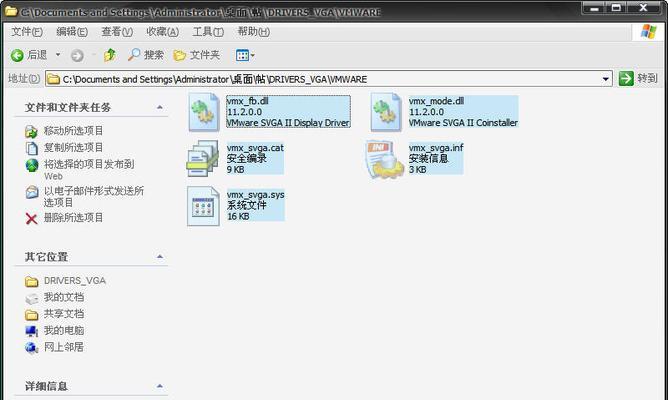Image resolution: width=668 pixels, height=400 pixels.
Task: Select the vmx_svga.inf file icon
Action: pos(385,158)
